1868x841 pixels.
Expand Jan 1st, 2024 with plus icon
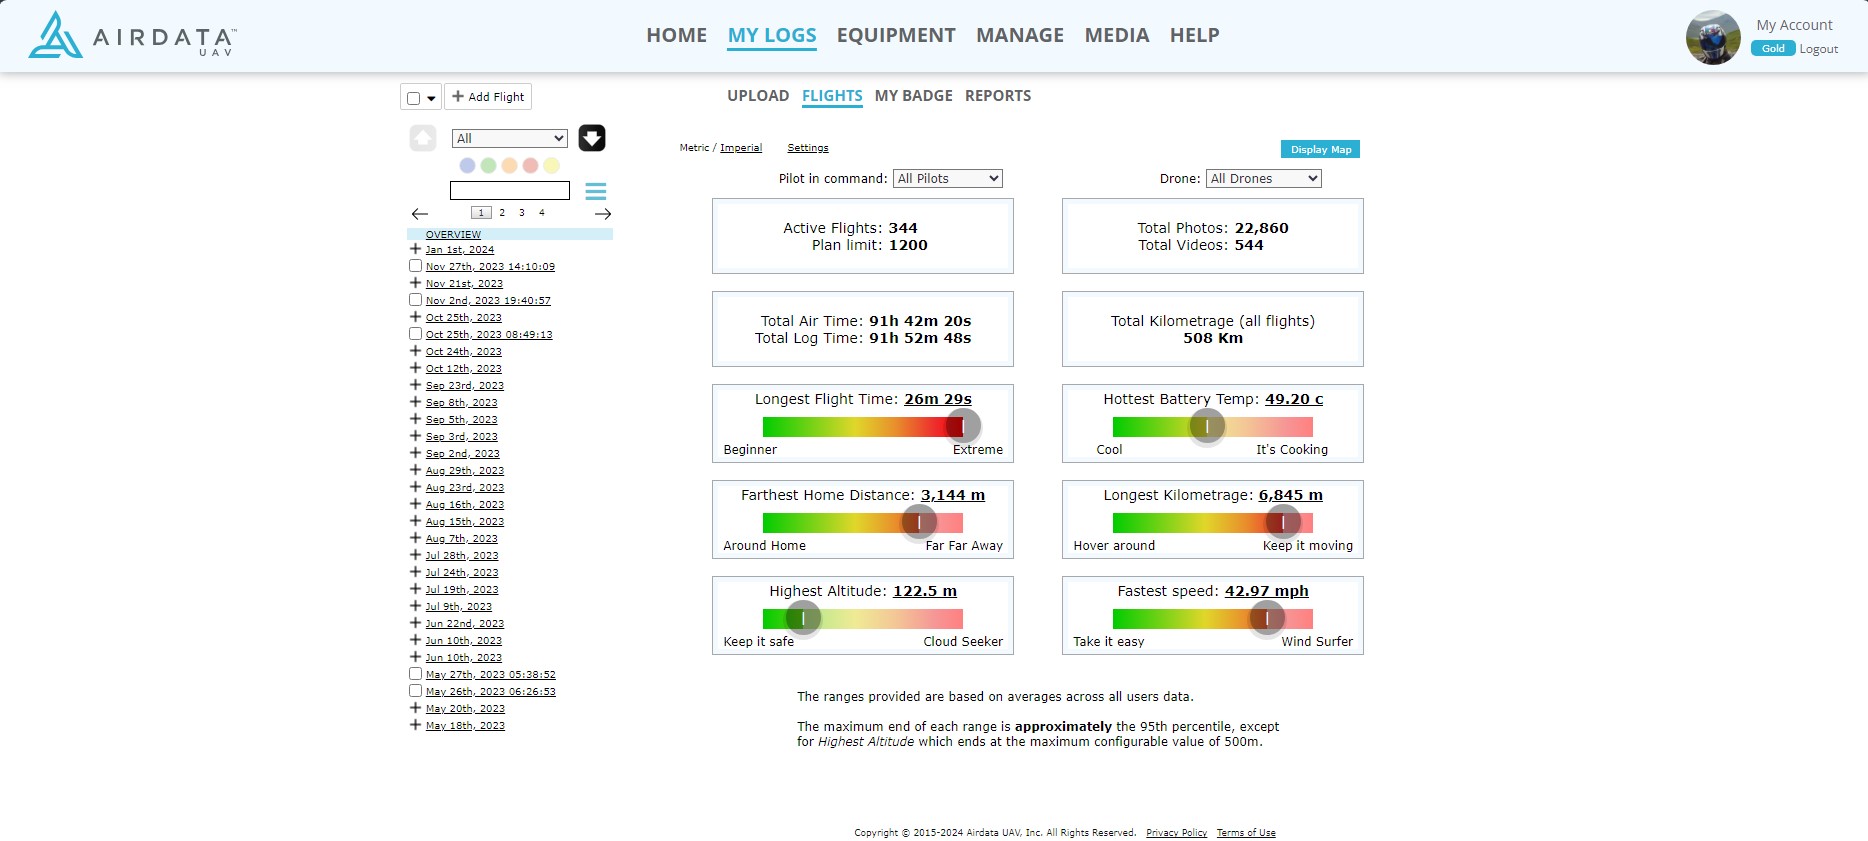(415, 249)
